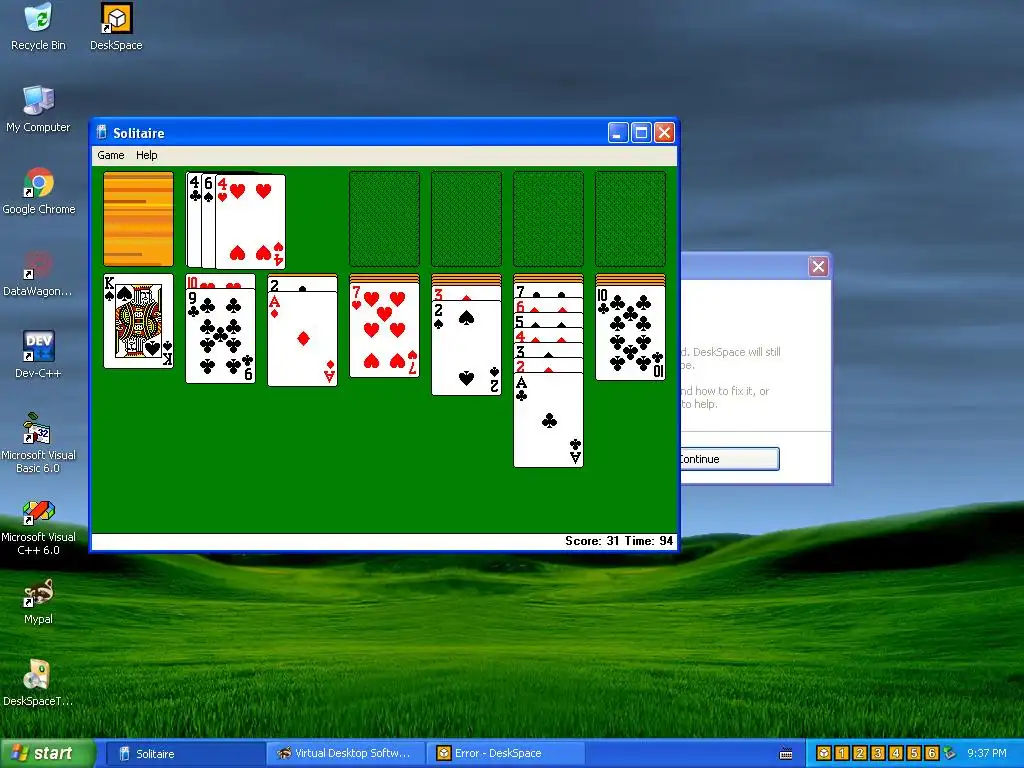
Task: Close the DeskSpace error dialog
Action: (x=818, y=266)
